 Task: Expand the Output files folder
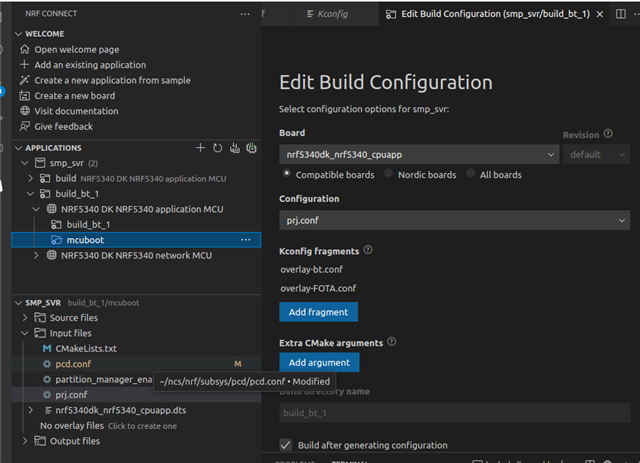coord(24,441)
